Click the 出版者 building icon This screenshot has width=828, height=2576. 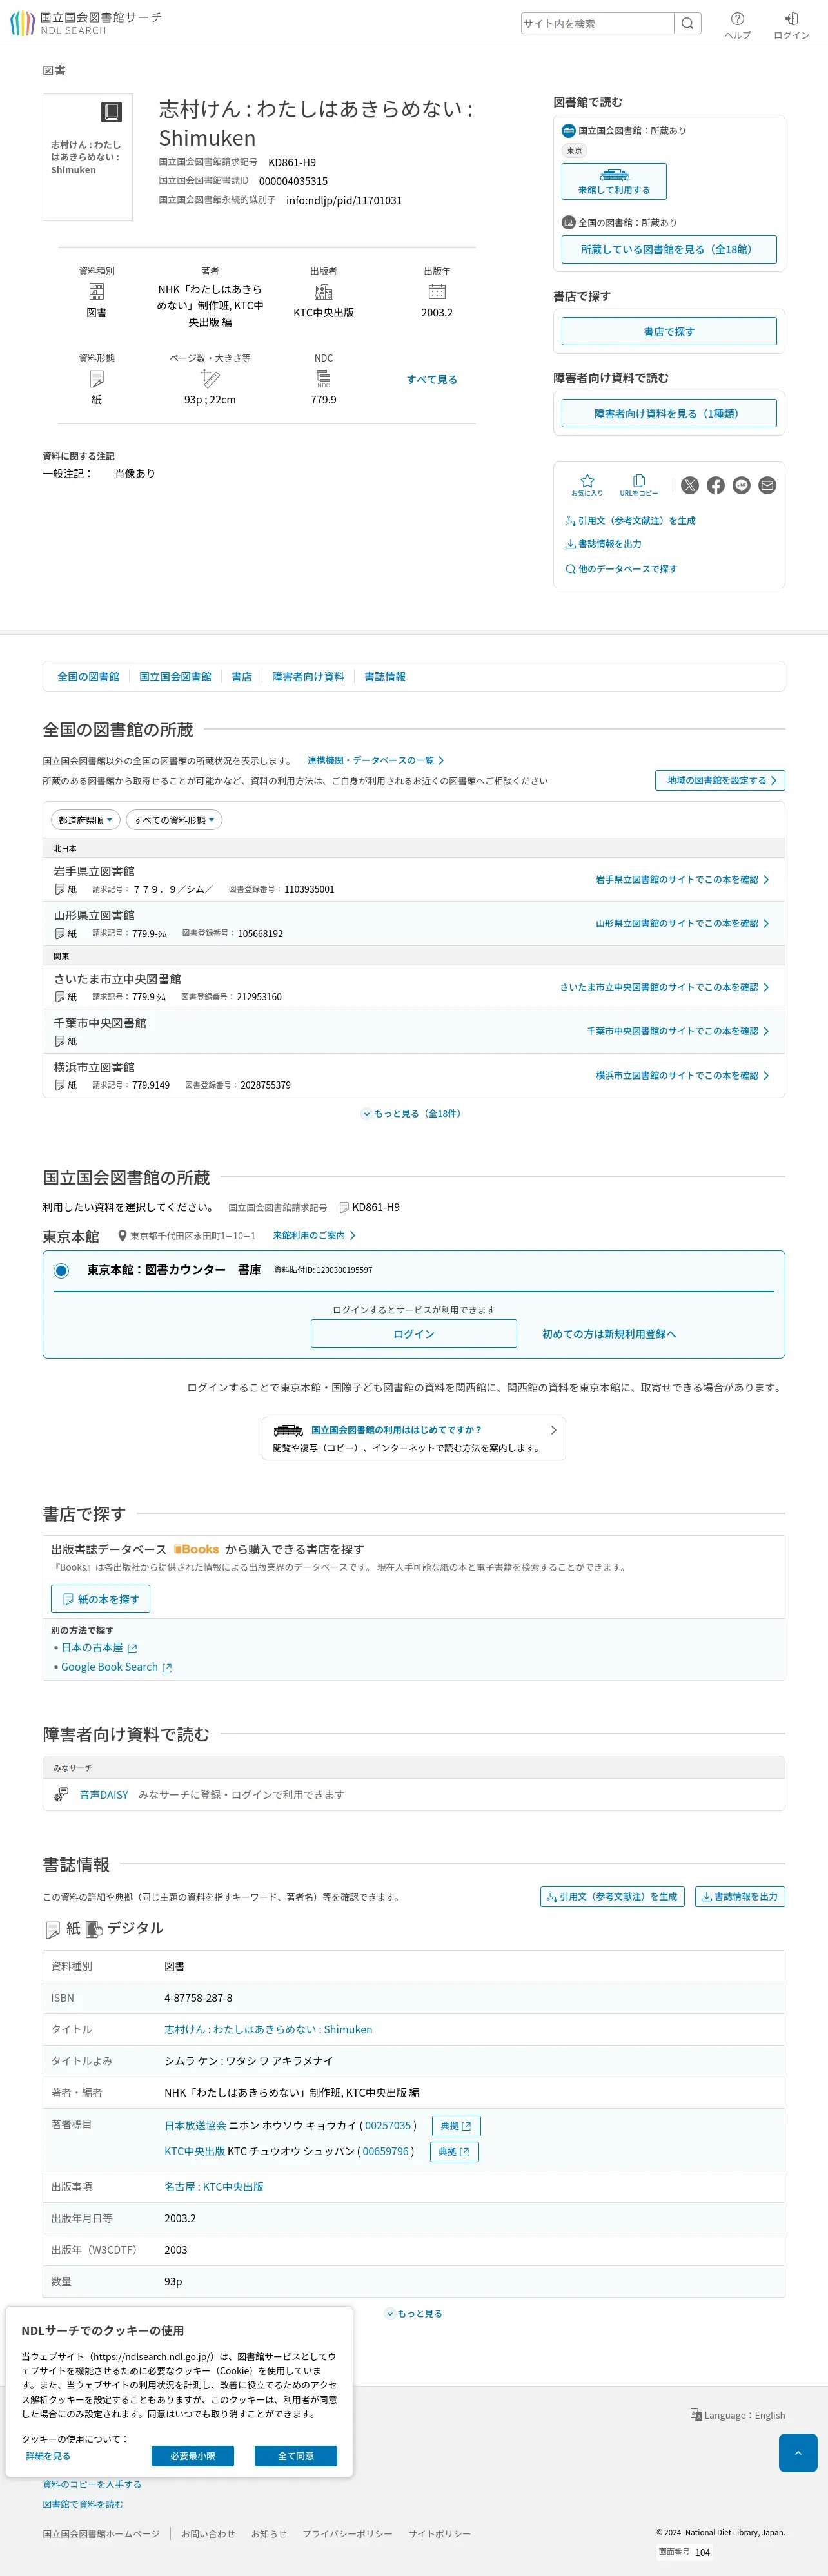(323, 291)
